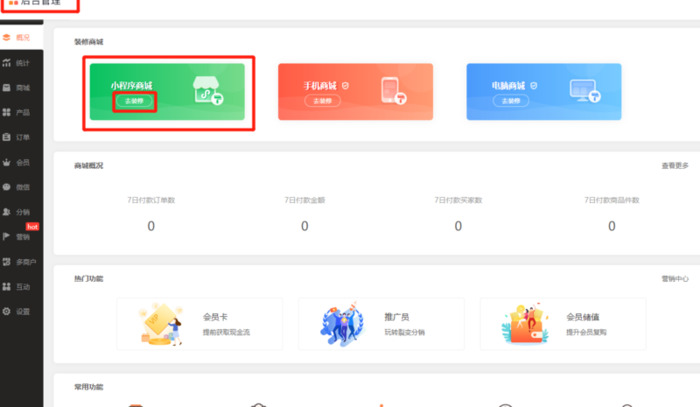Image resolution: width=700 pixels, height=407 pixels.
Task: Click the zero value under 7日付款买家数
Action: click(458, 226)
